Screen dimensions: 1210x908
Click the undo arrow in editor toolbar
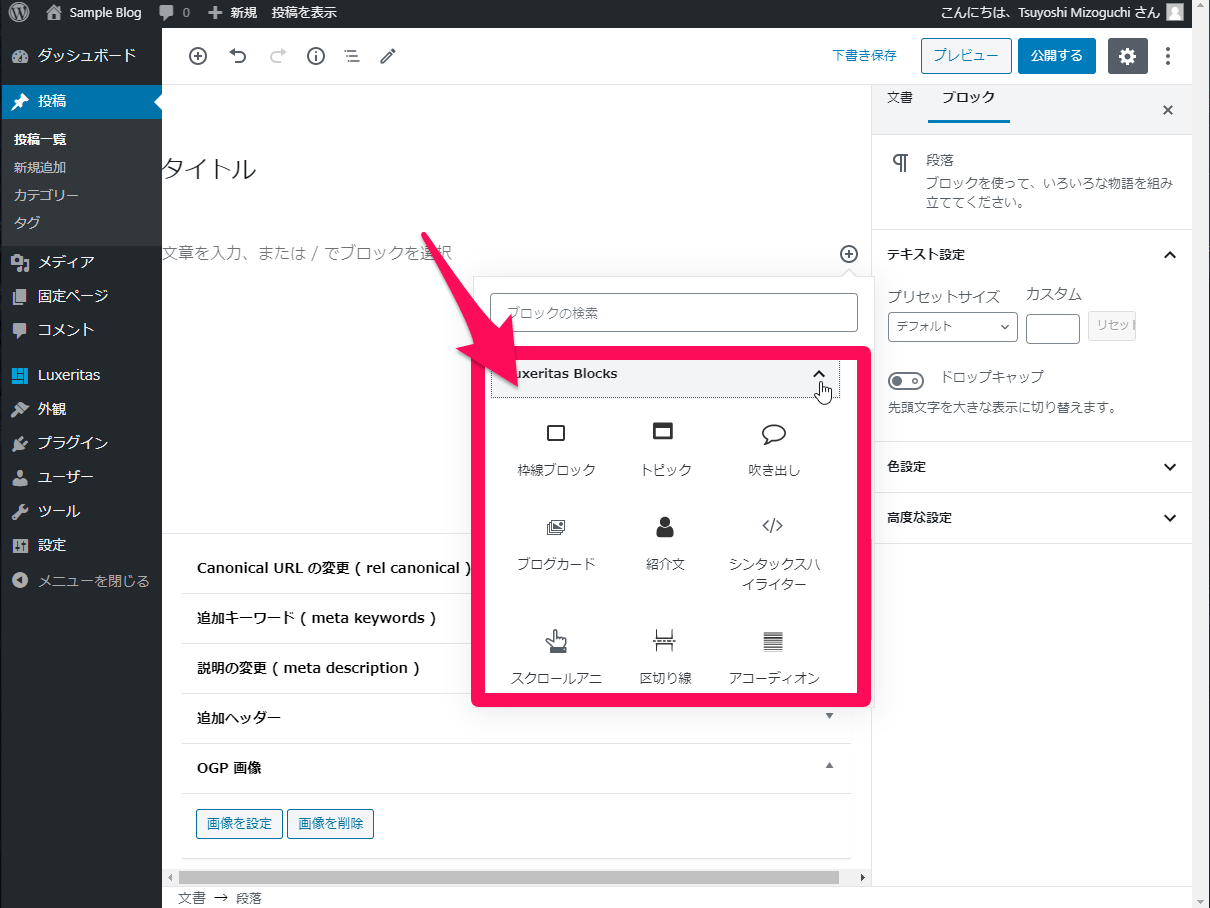[x=238, y=56]
